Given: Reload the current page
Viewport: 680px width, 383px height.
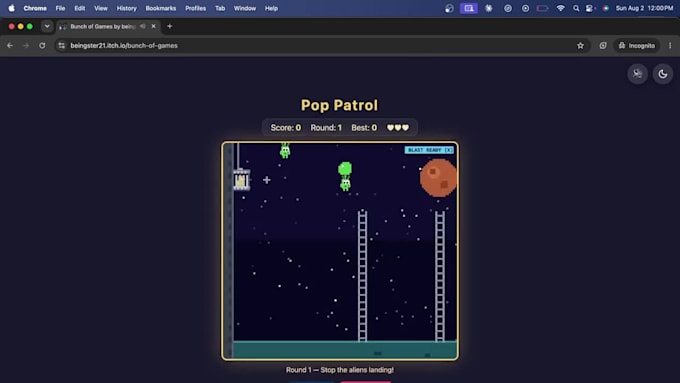Looking at the screenshot, I should coord(42,46).
